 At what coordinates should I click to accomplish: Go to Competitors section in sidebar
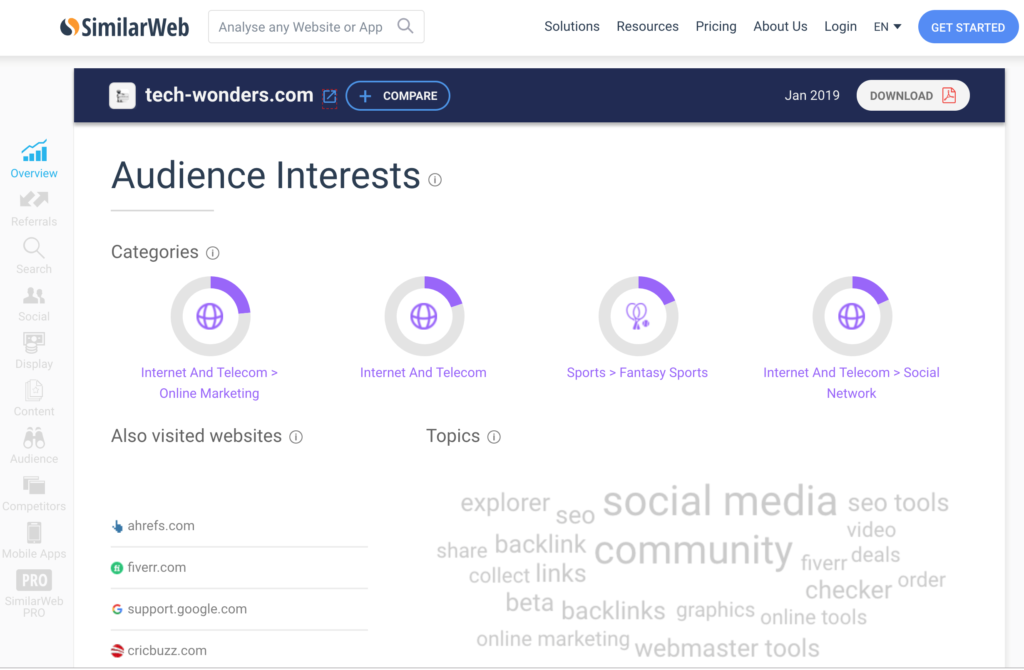coord(34,494)
